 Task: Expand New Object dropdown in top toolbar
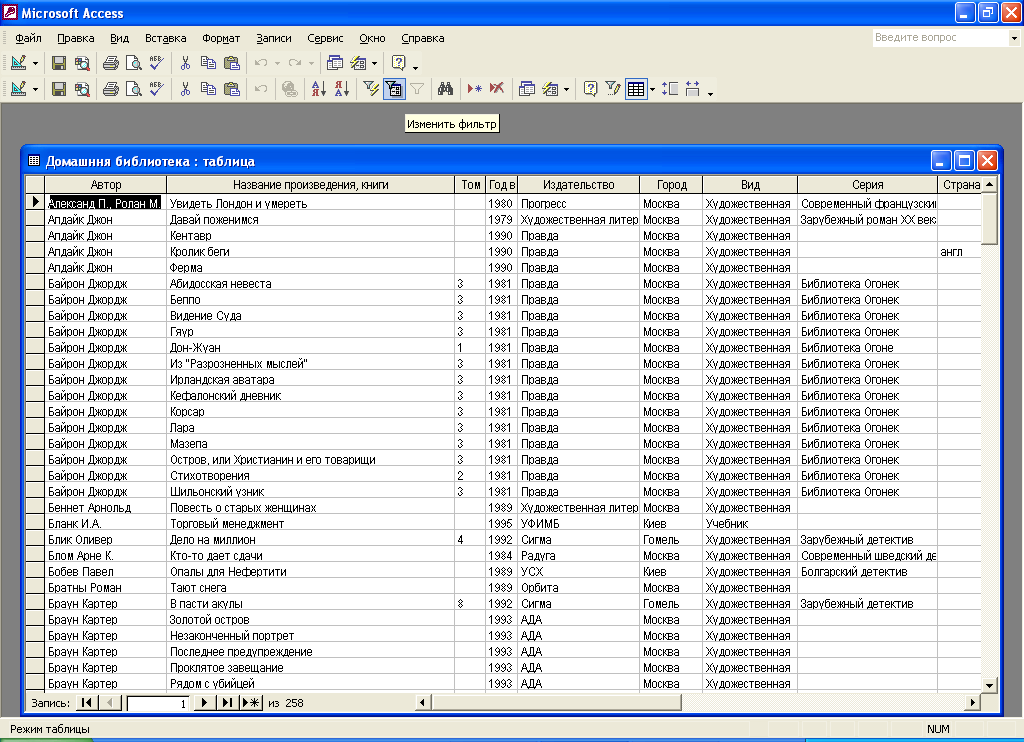(374, 63)
